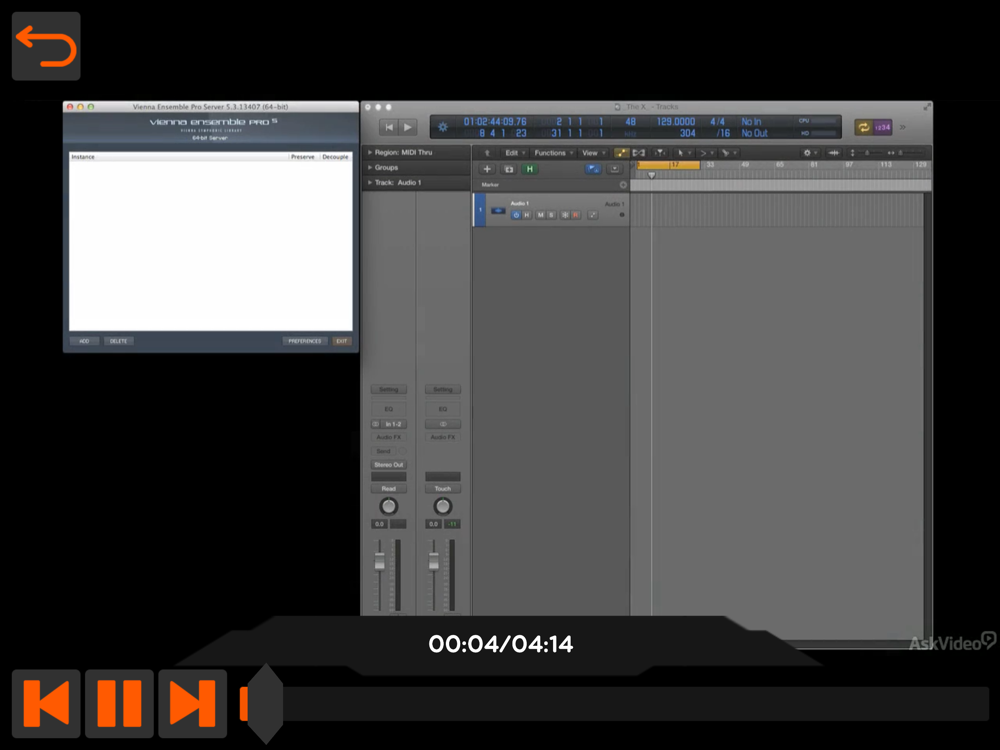The height and width of the screenshot is (750, 1000).
Task: Toggle the H hide button on Audio 1
Action: click(527, 215)
